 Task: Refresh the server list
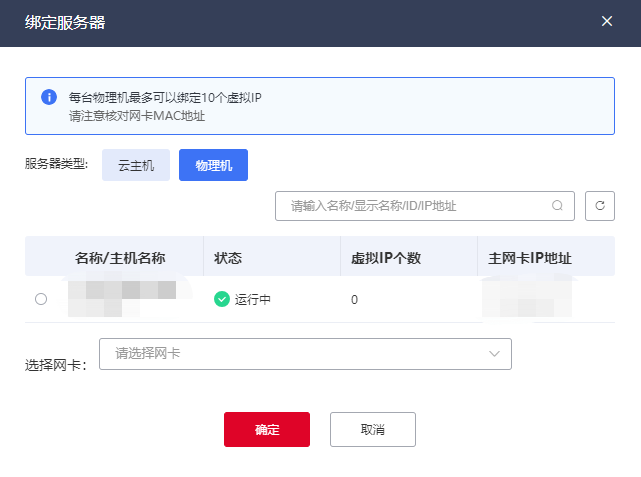(x=600, y=206)
